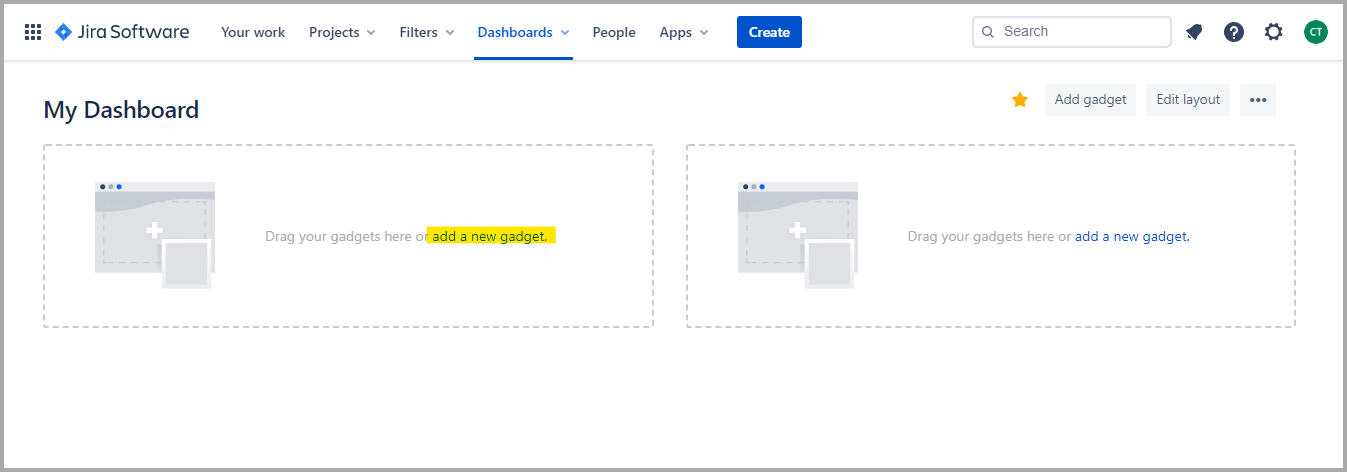Open the help question mark icon
This screenshot has height=472, width=1347.
pyautogui.click(x=1234, y=32)
